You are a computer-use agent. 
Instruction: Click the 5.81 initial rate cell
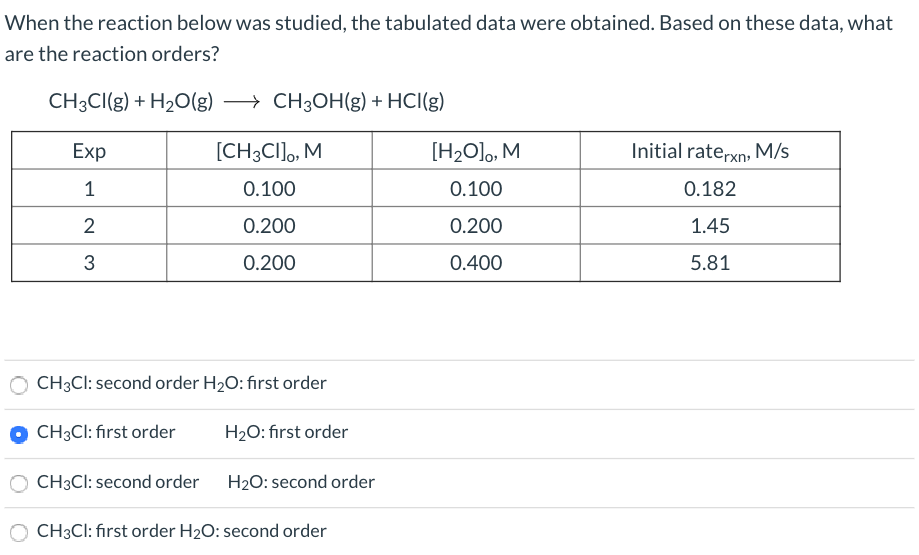[x=710, y=263]
